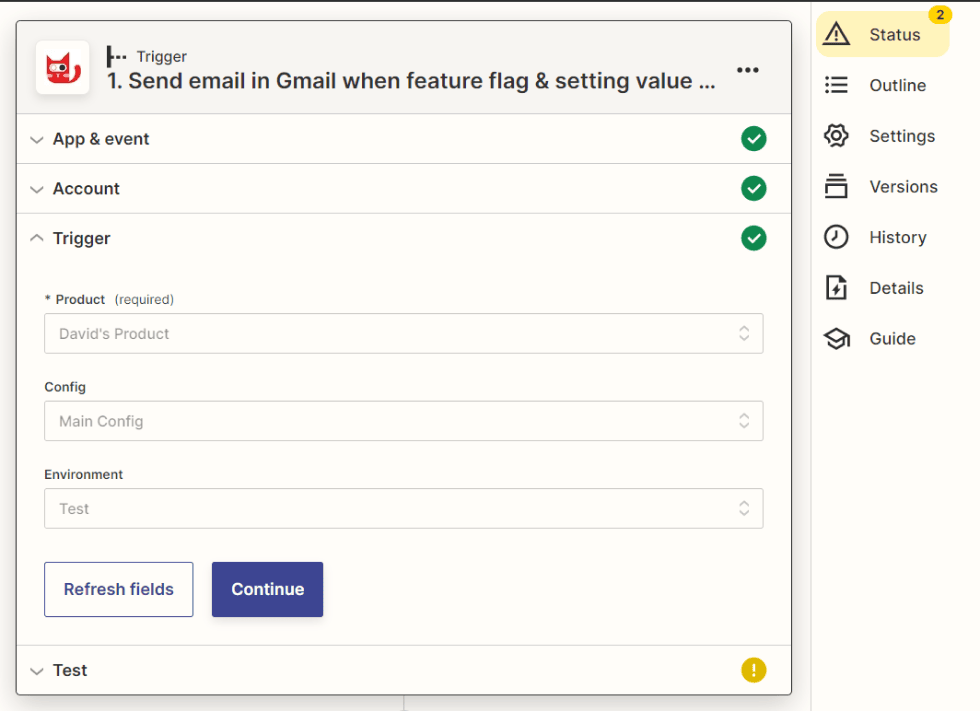Click the yellow warning indicator on the Test section
Image resolution: width=980 pixels, height=712 pixels.
point(754,670)
